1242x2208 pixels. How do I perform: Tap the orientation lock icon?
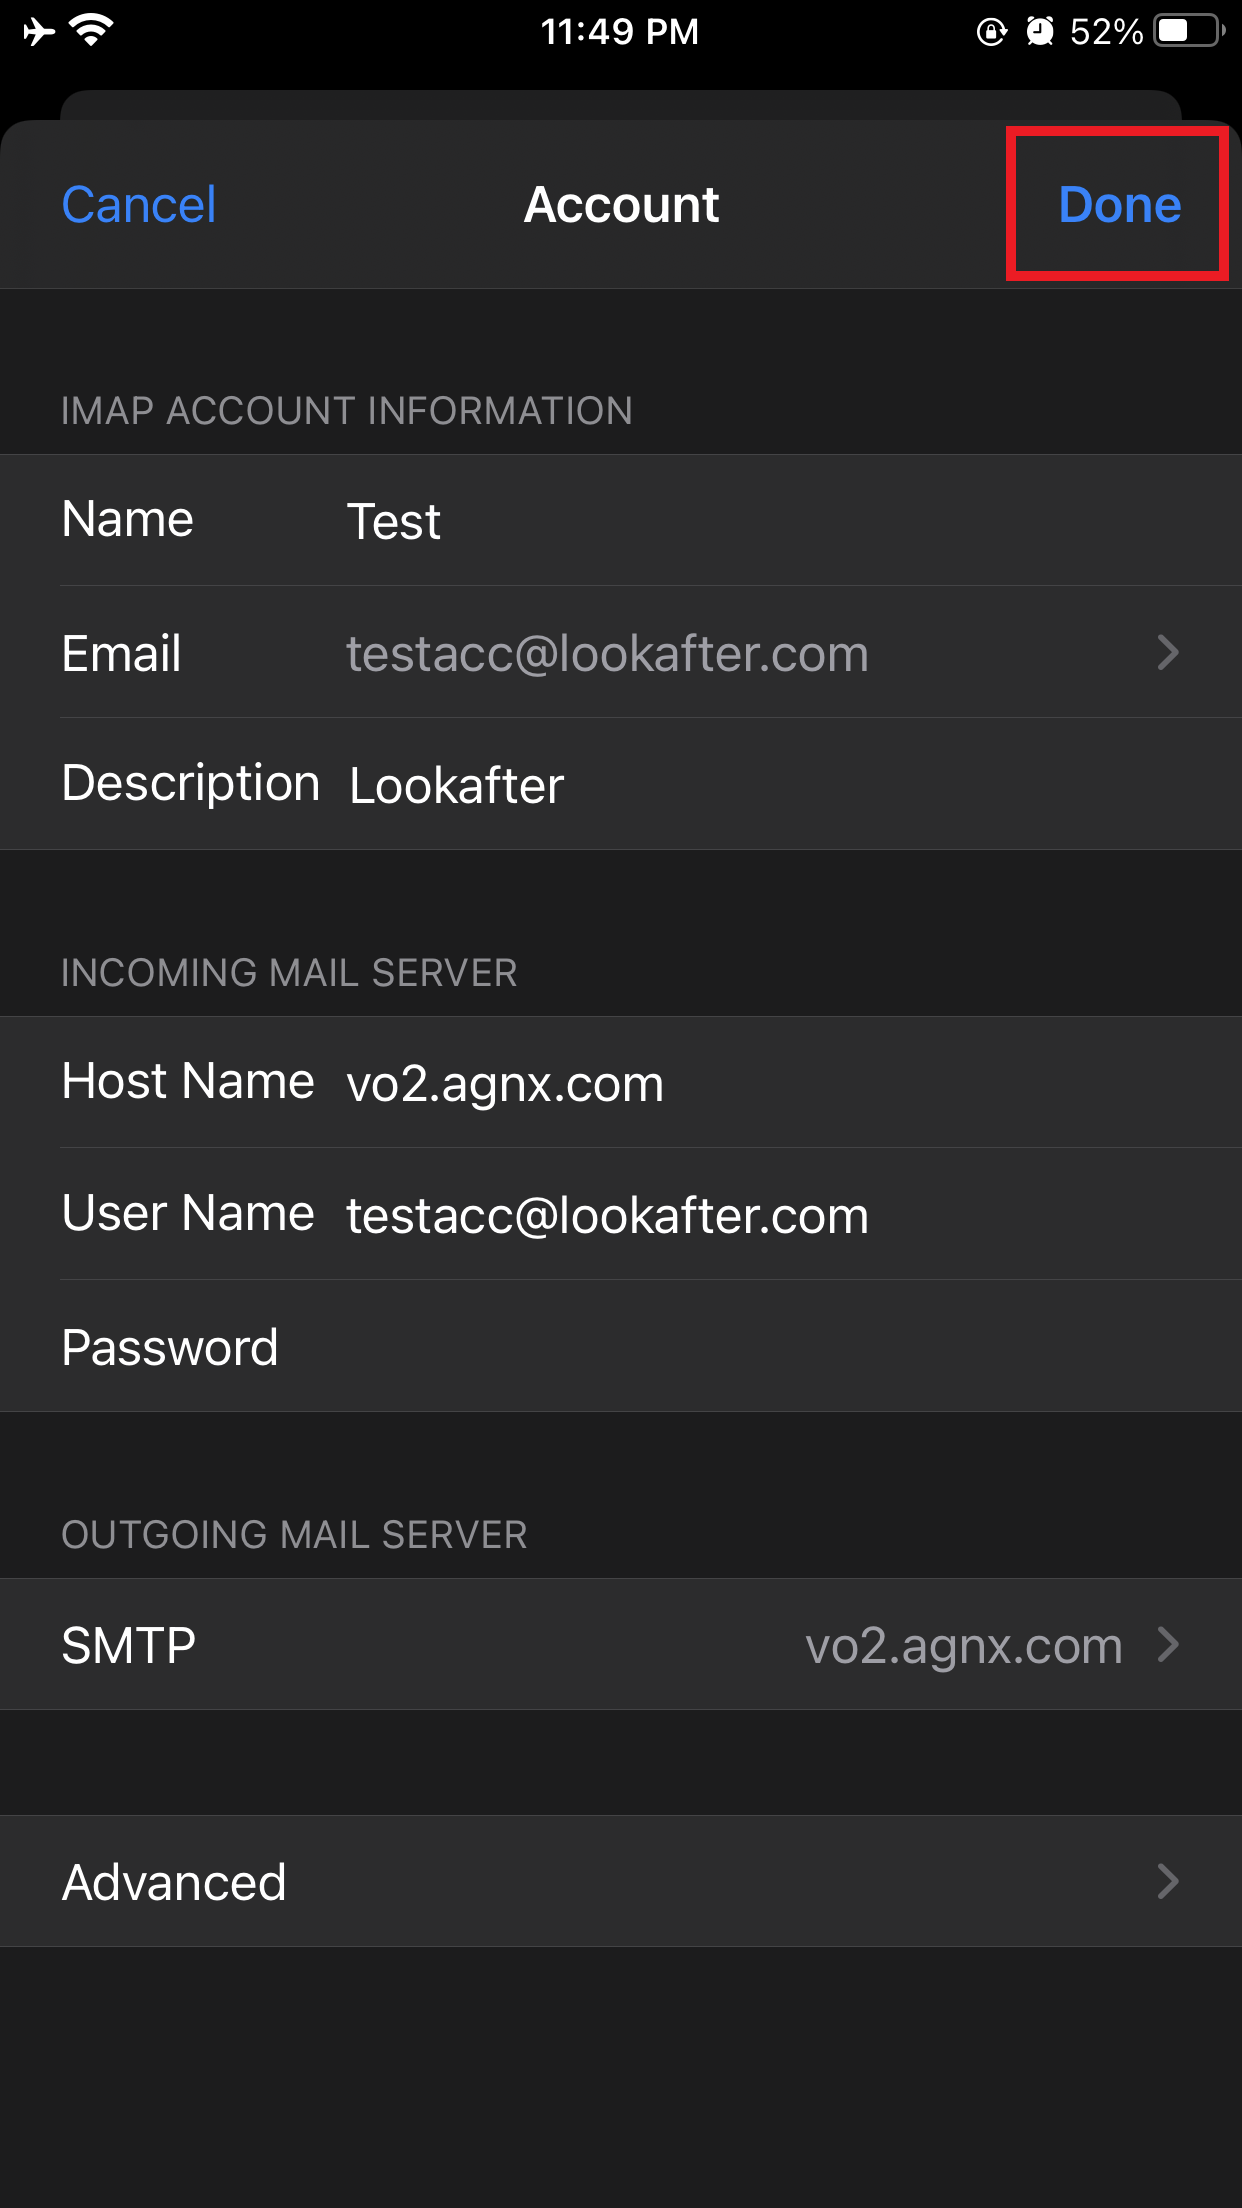click(991, 32)
